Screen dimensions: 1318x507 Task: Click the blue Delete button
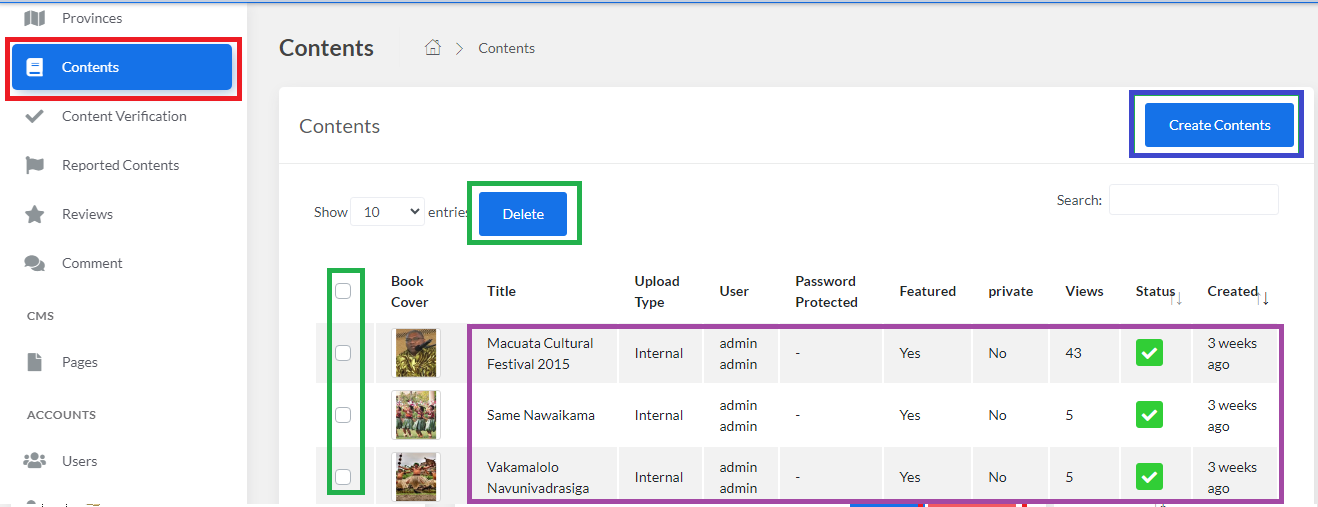tap(523, 214)
